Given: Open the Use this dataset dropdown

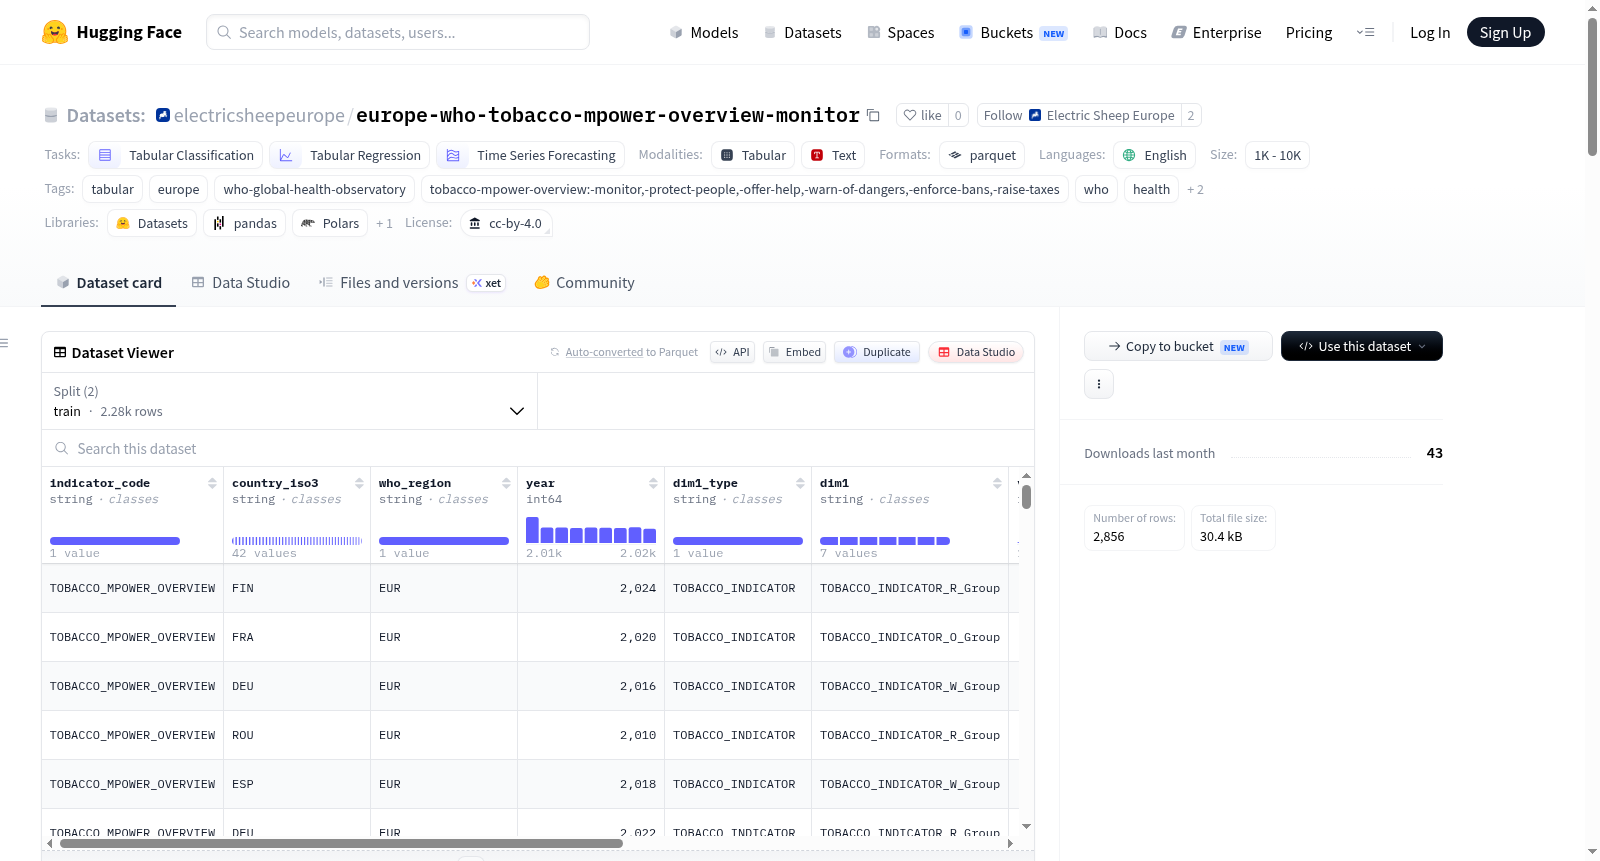Looking at the screenshot, I should 1361,346.
